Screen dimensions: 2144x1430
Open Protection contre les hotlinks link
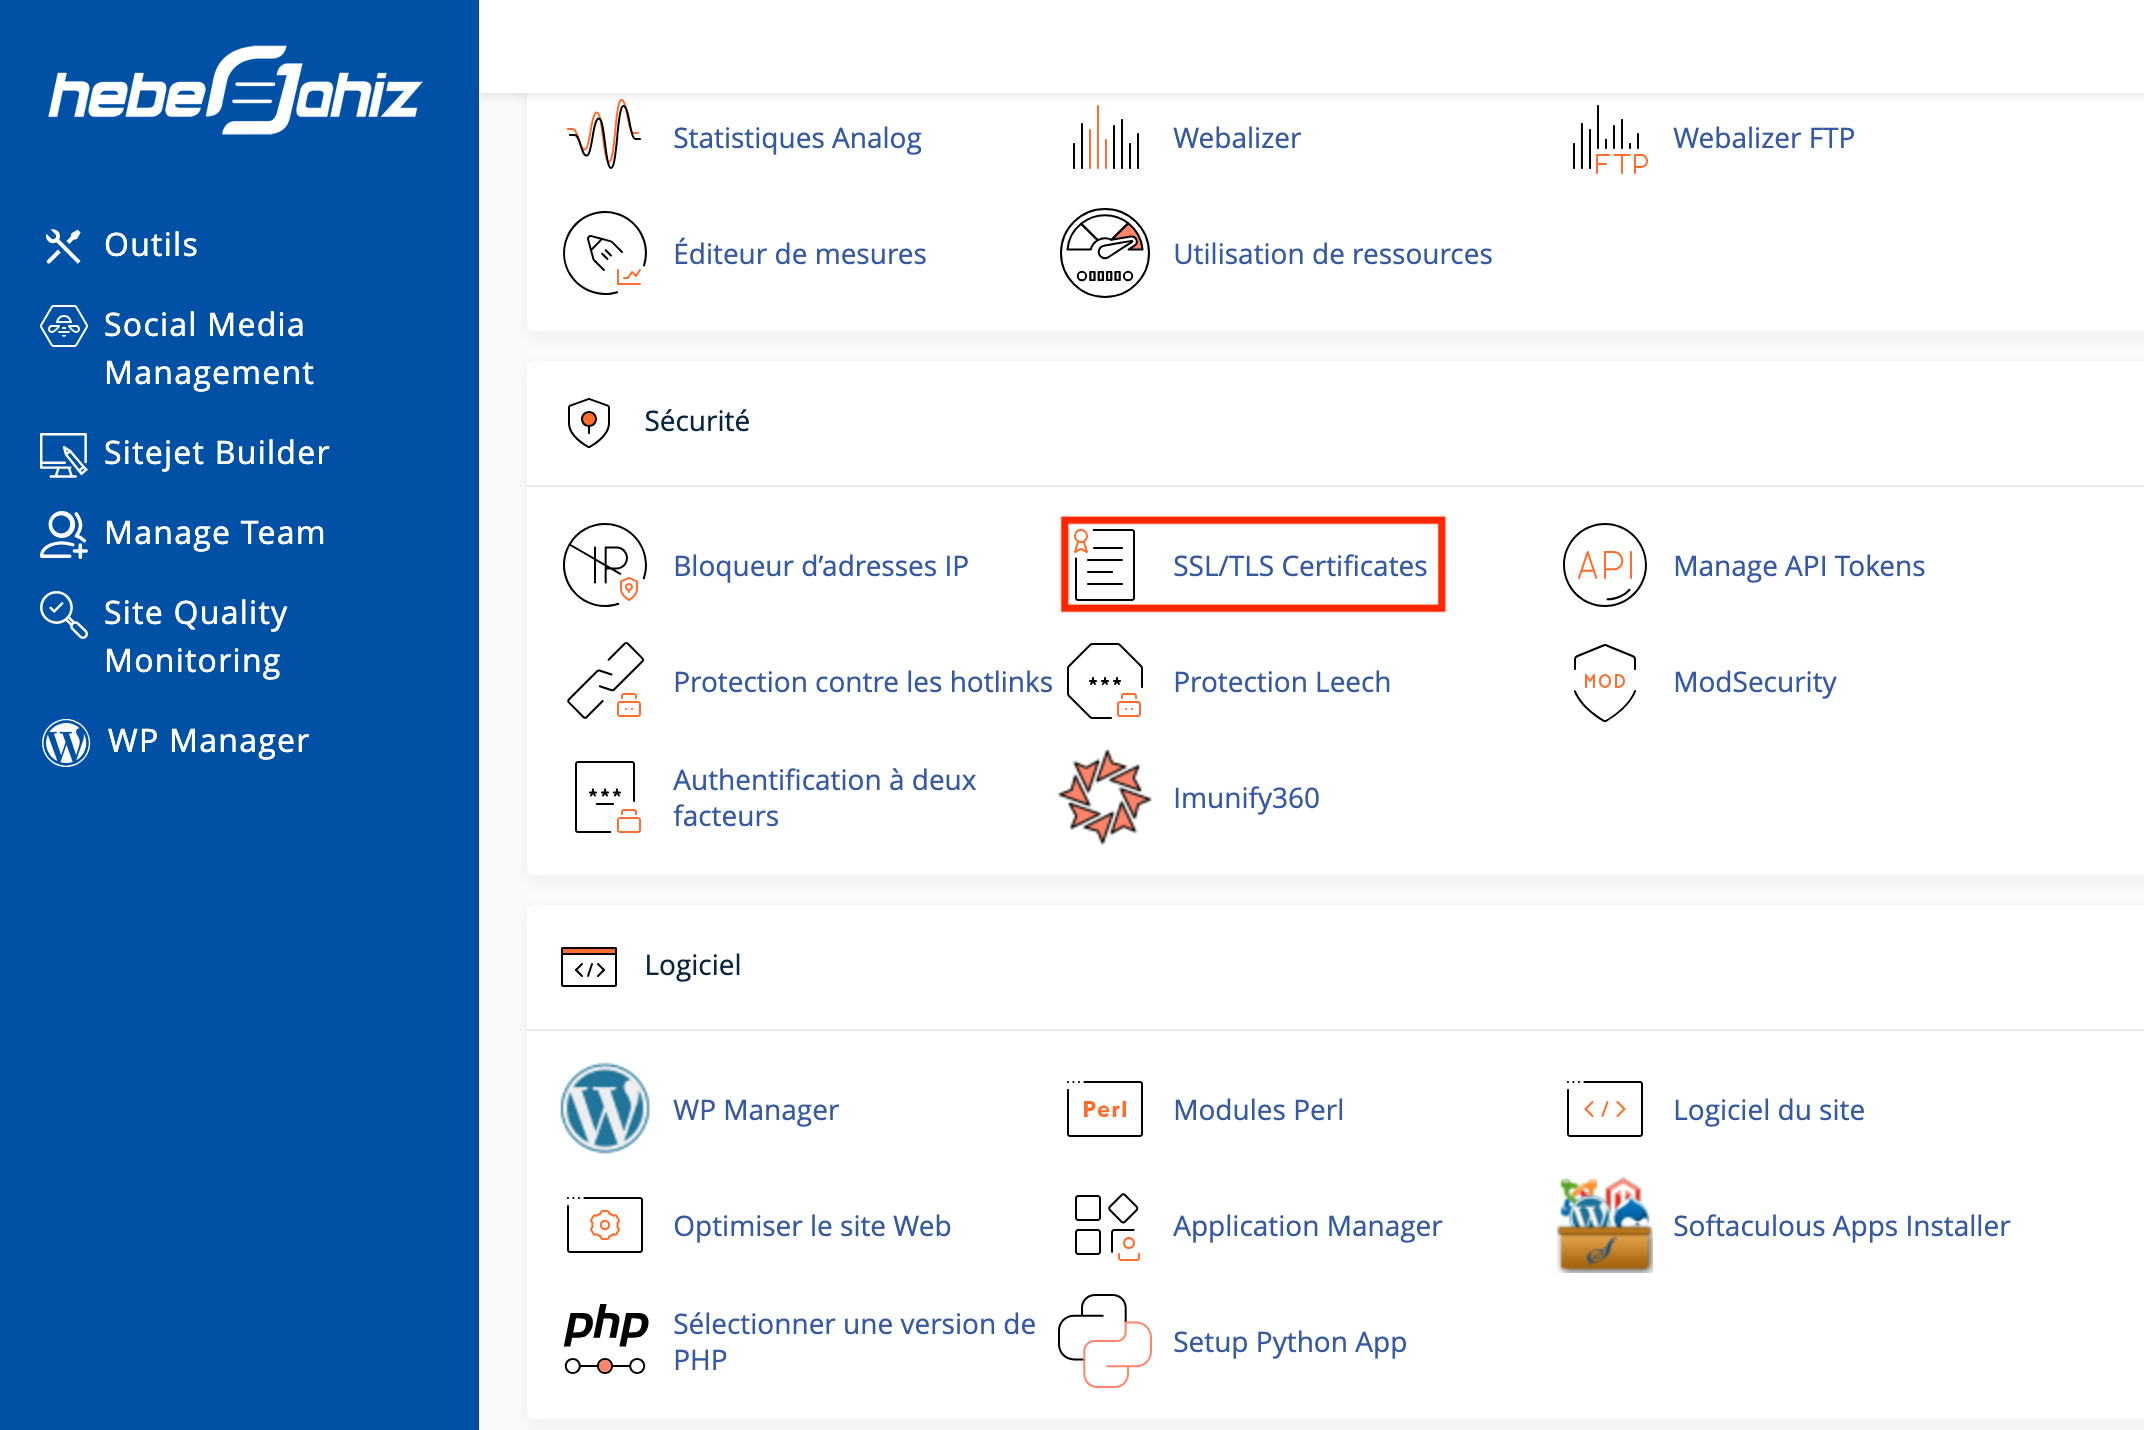click(x=862, y=681)
